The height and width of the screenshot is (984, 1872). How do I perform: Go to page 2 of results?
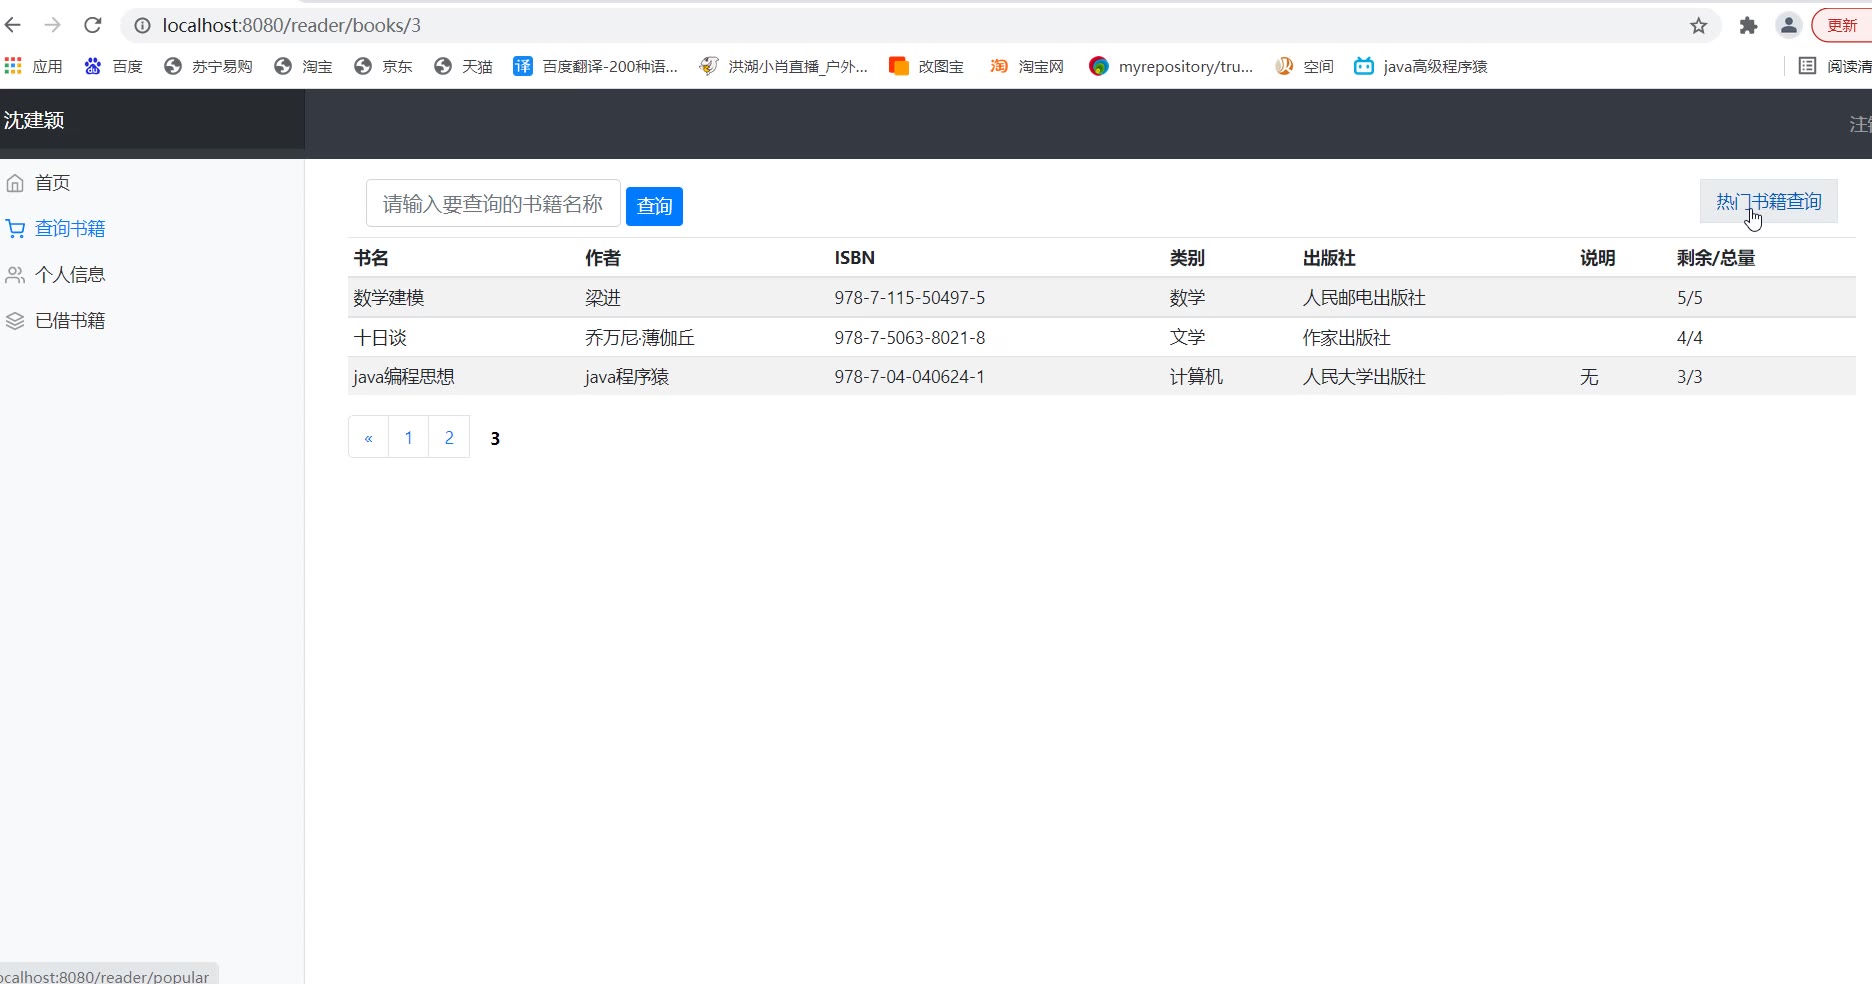(x=449, y=438)
